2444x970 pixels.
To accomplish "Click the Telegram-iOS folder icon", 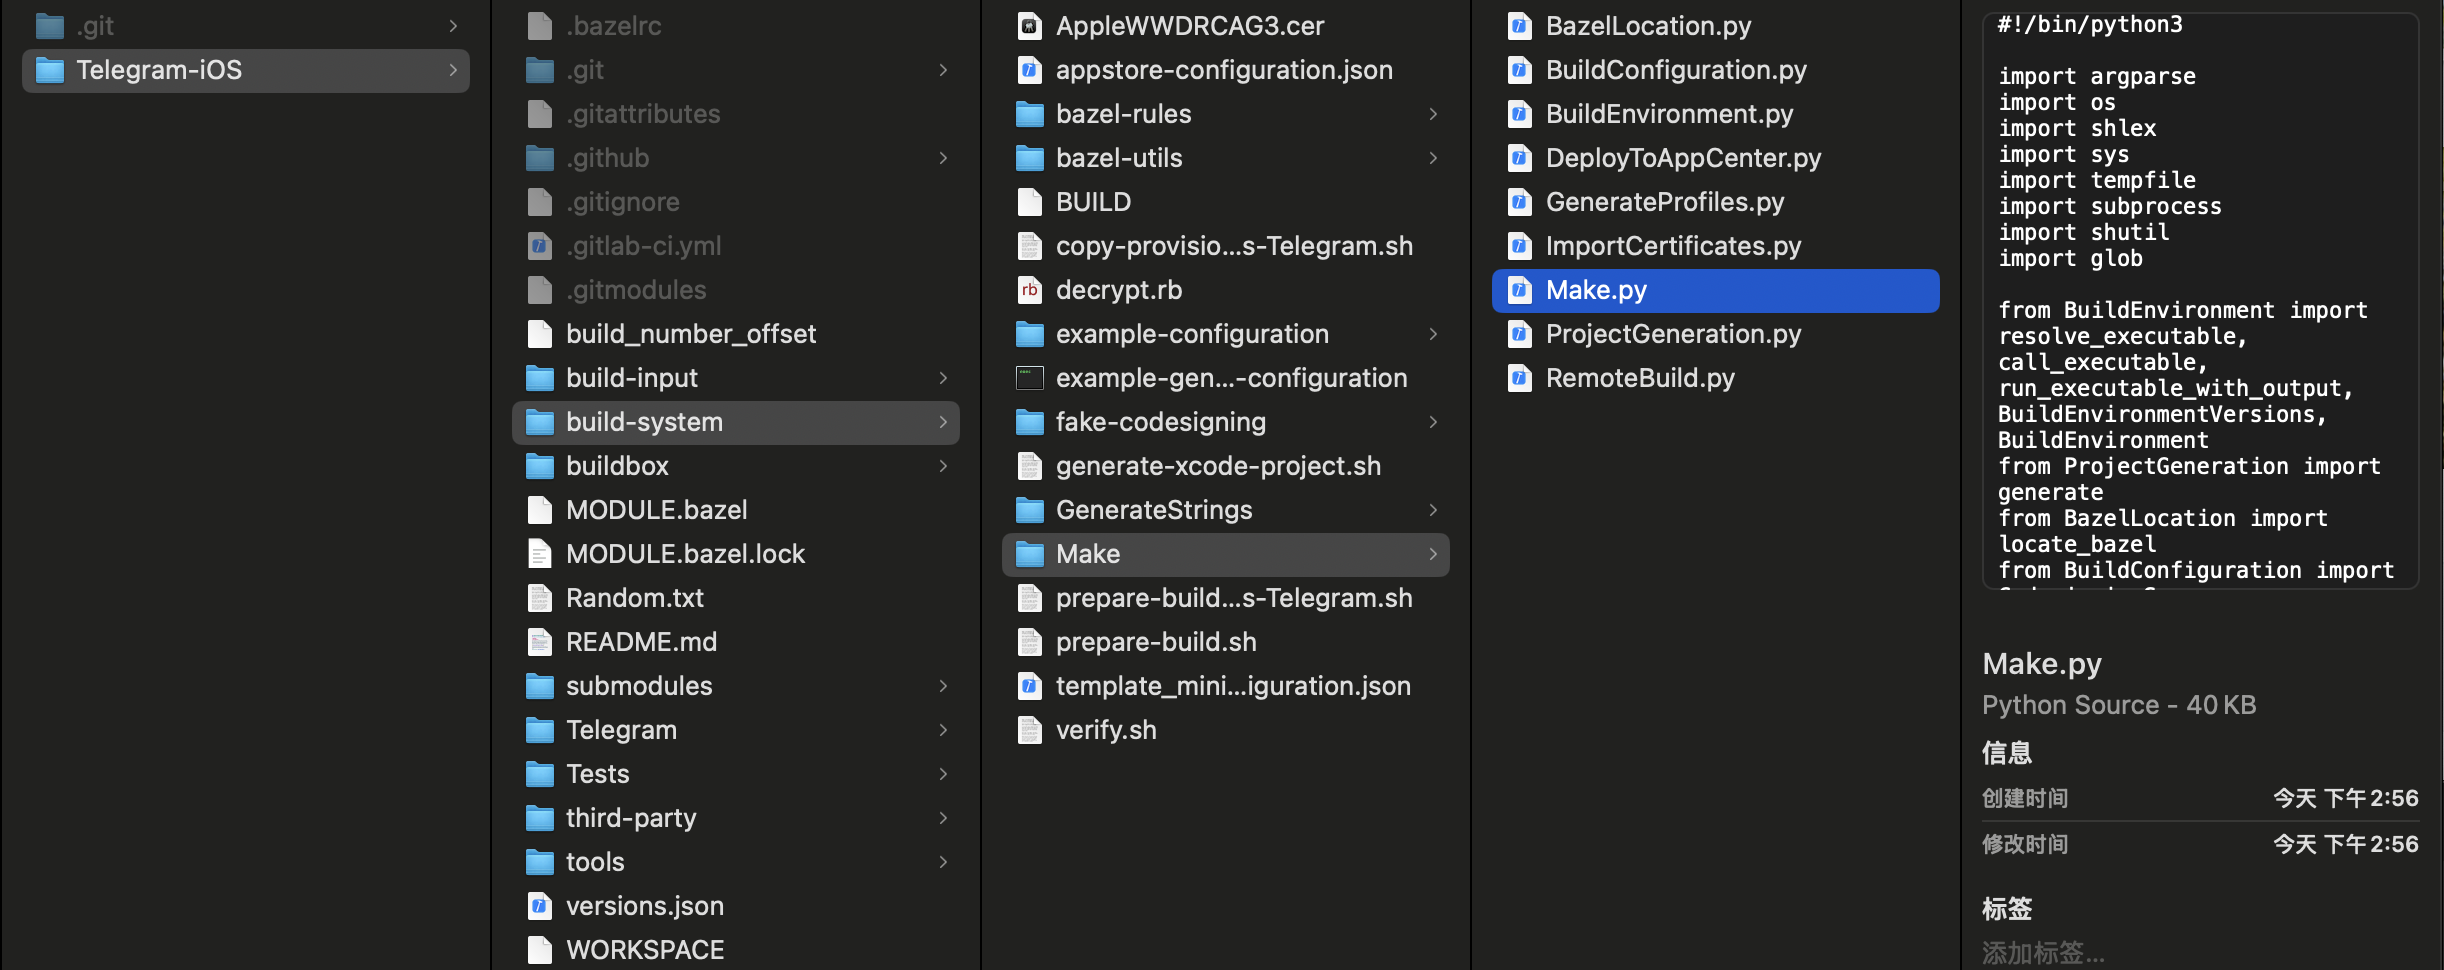I will 50,70.
